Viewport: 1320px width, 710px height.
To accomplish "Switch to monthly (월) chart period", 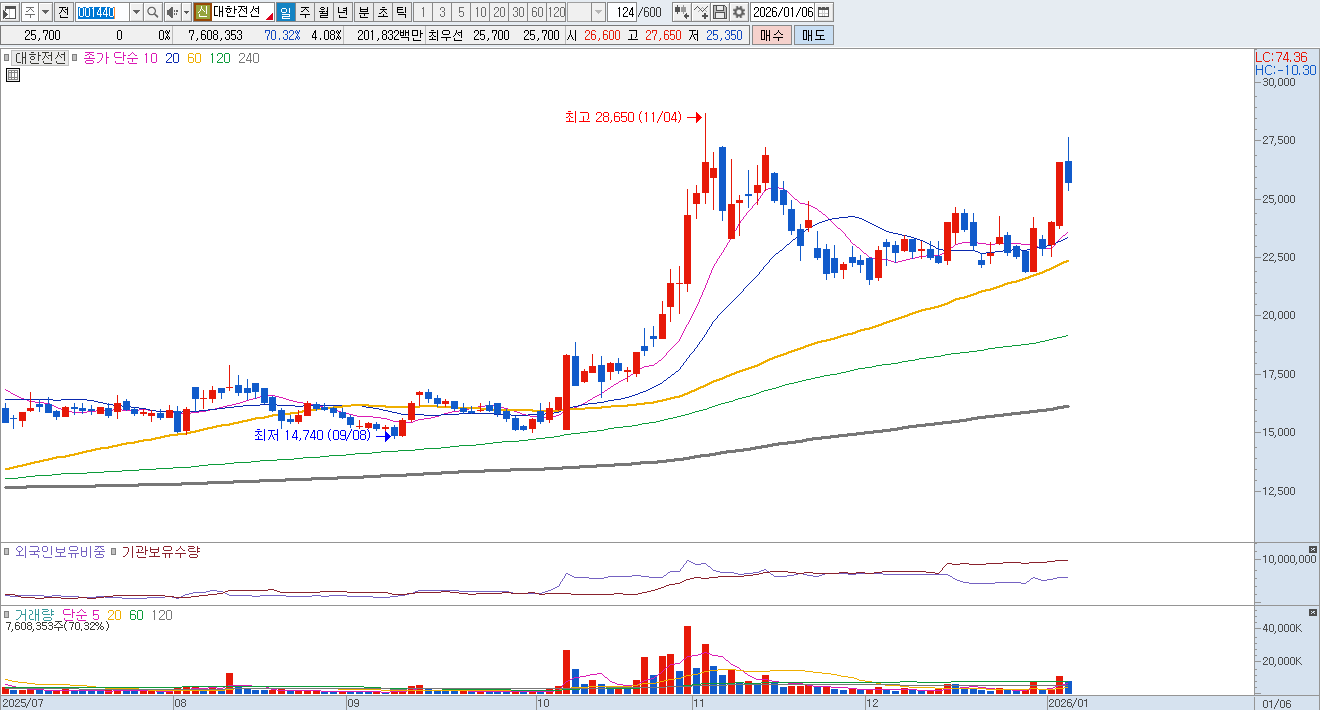I will (x=324, y=12).
